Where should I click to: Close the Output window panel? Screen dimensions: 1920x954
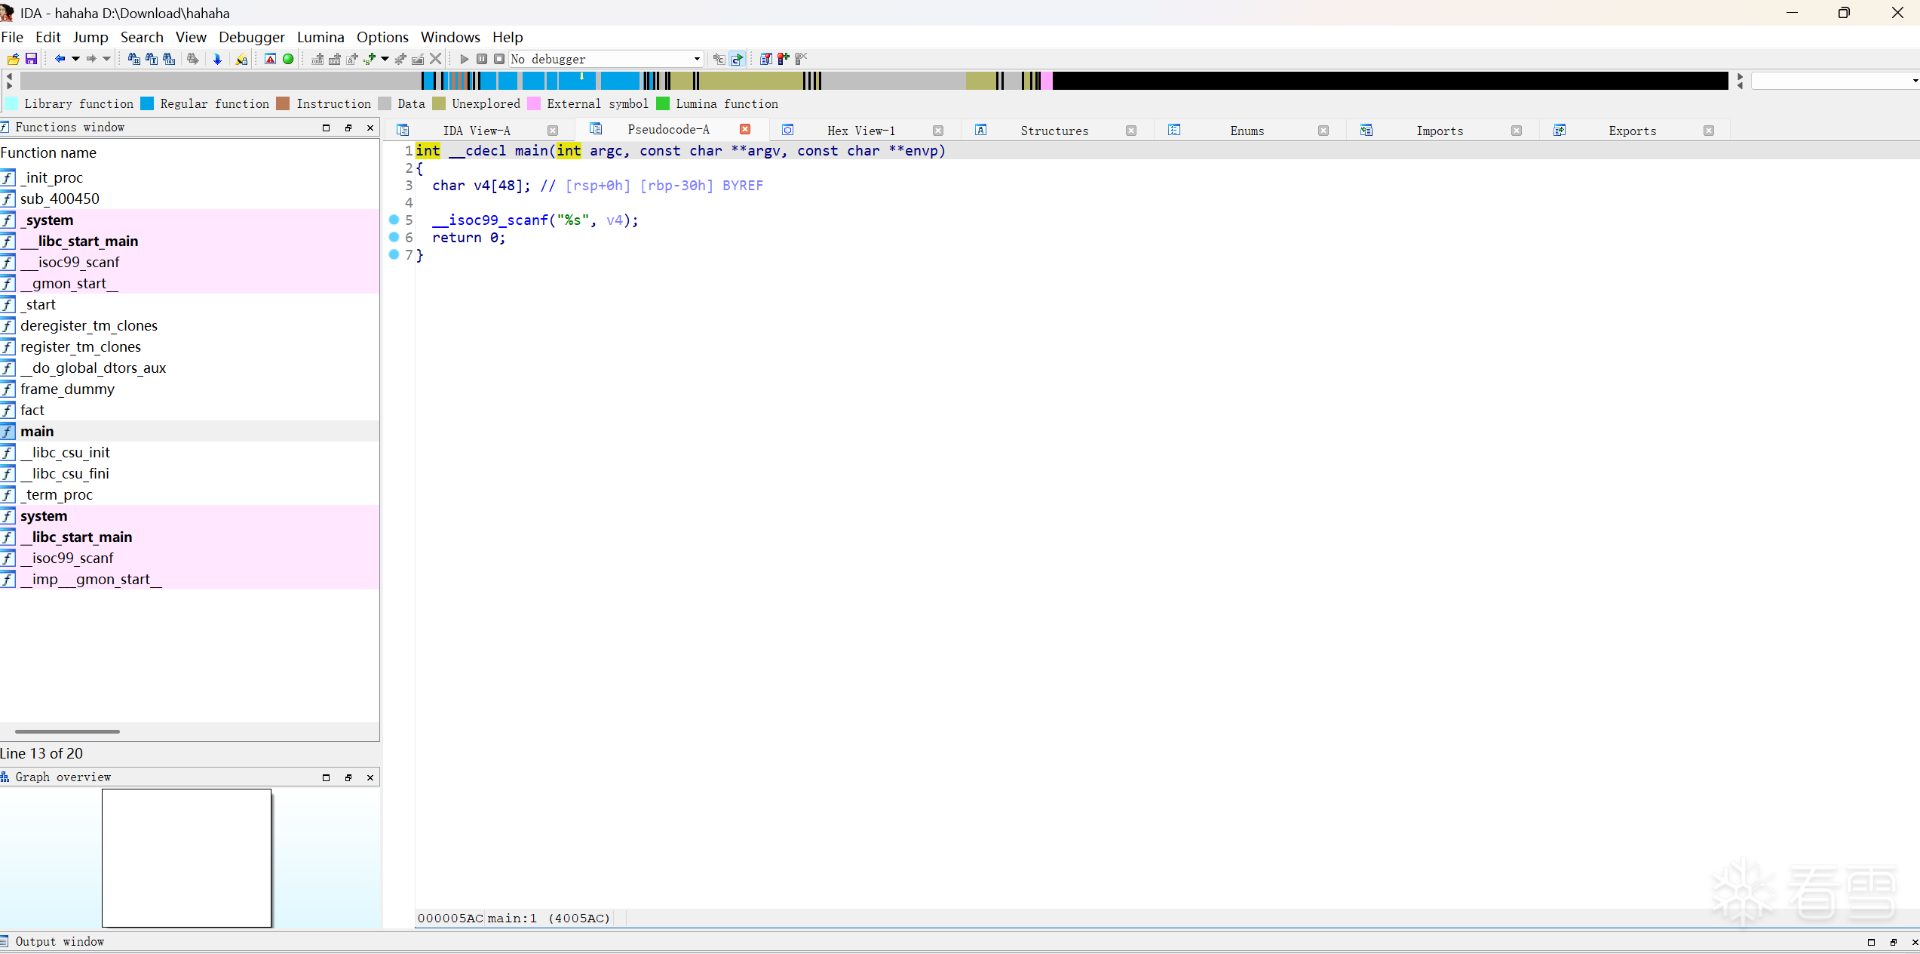1914,942
